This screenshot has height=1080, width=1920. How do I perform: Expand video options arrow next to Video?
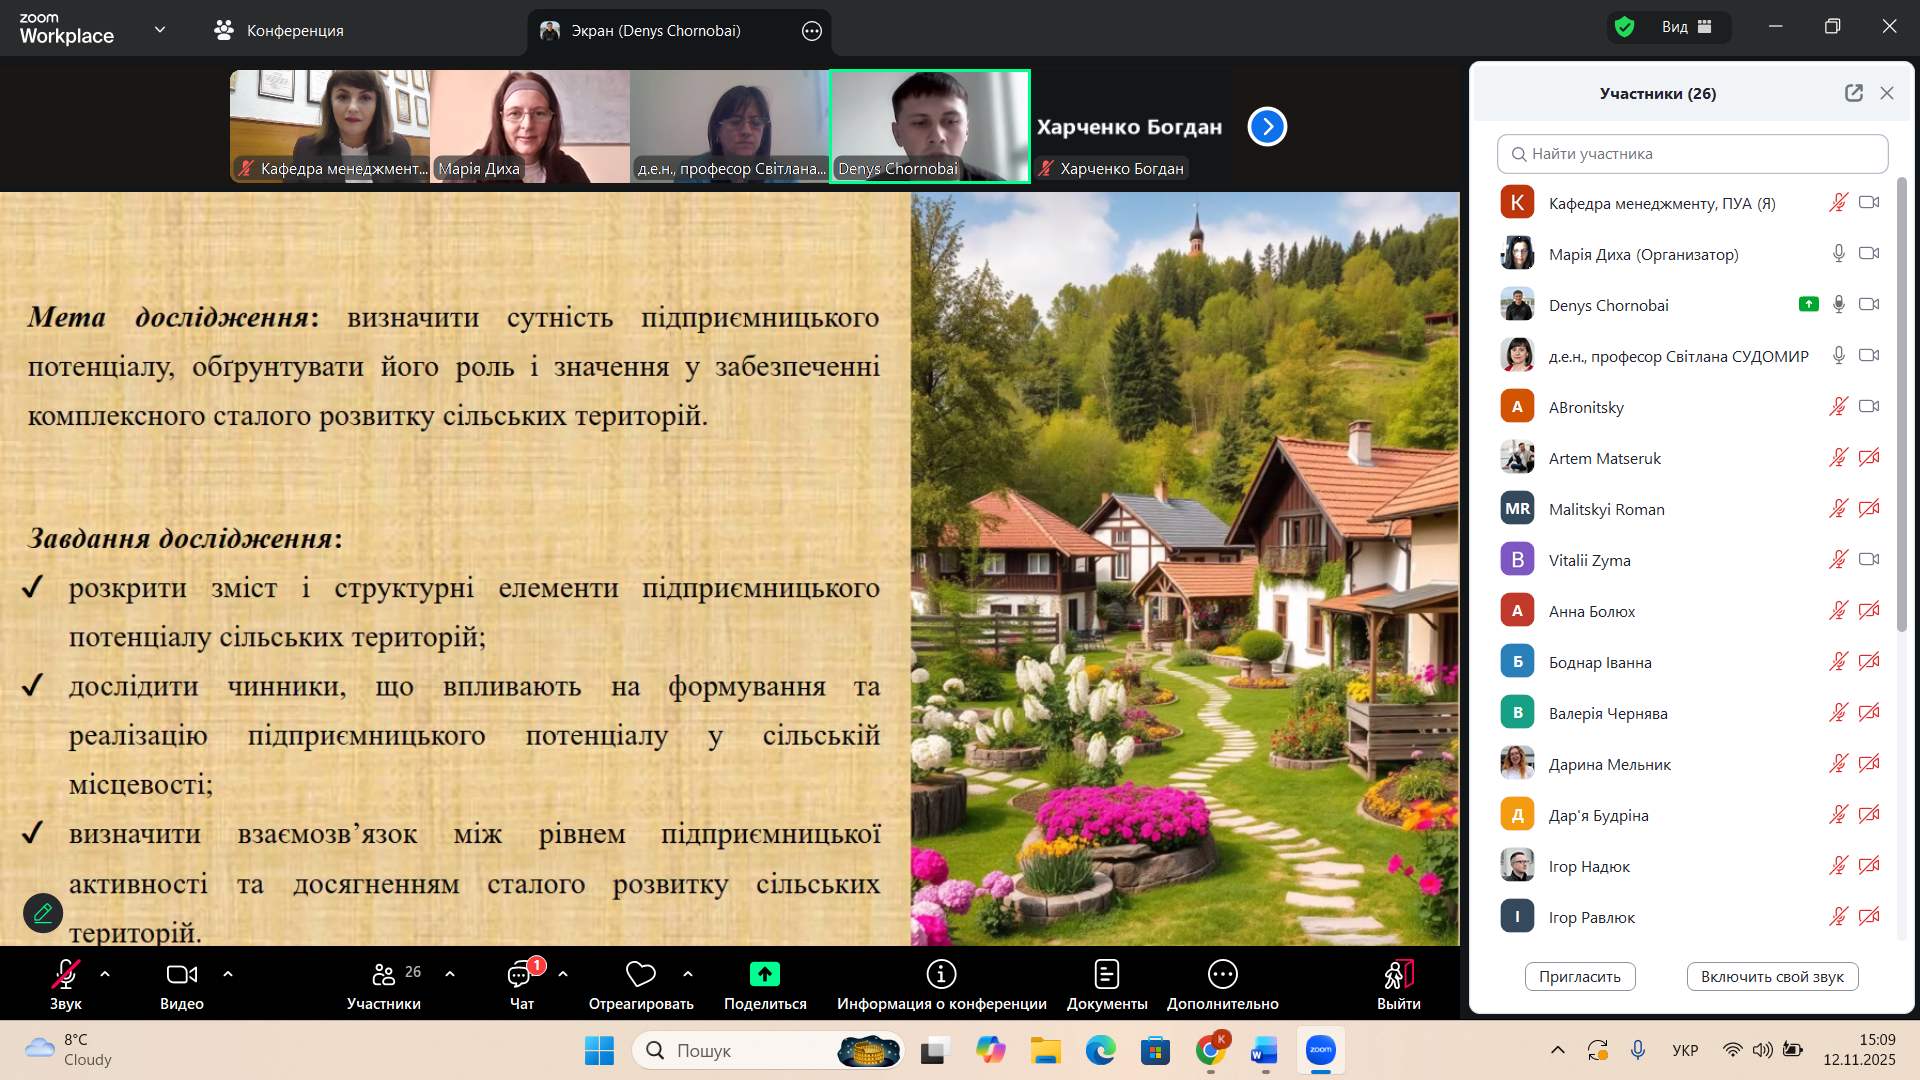pyautogui.click(x=228, y=973)
